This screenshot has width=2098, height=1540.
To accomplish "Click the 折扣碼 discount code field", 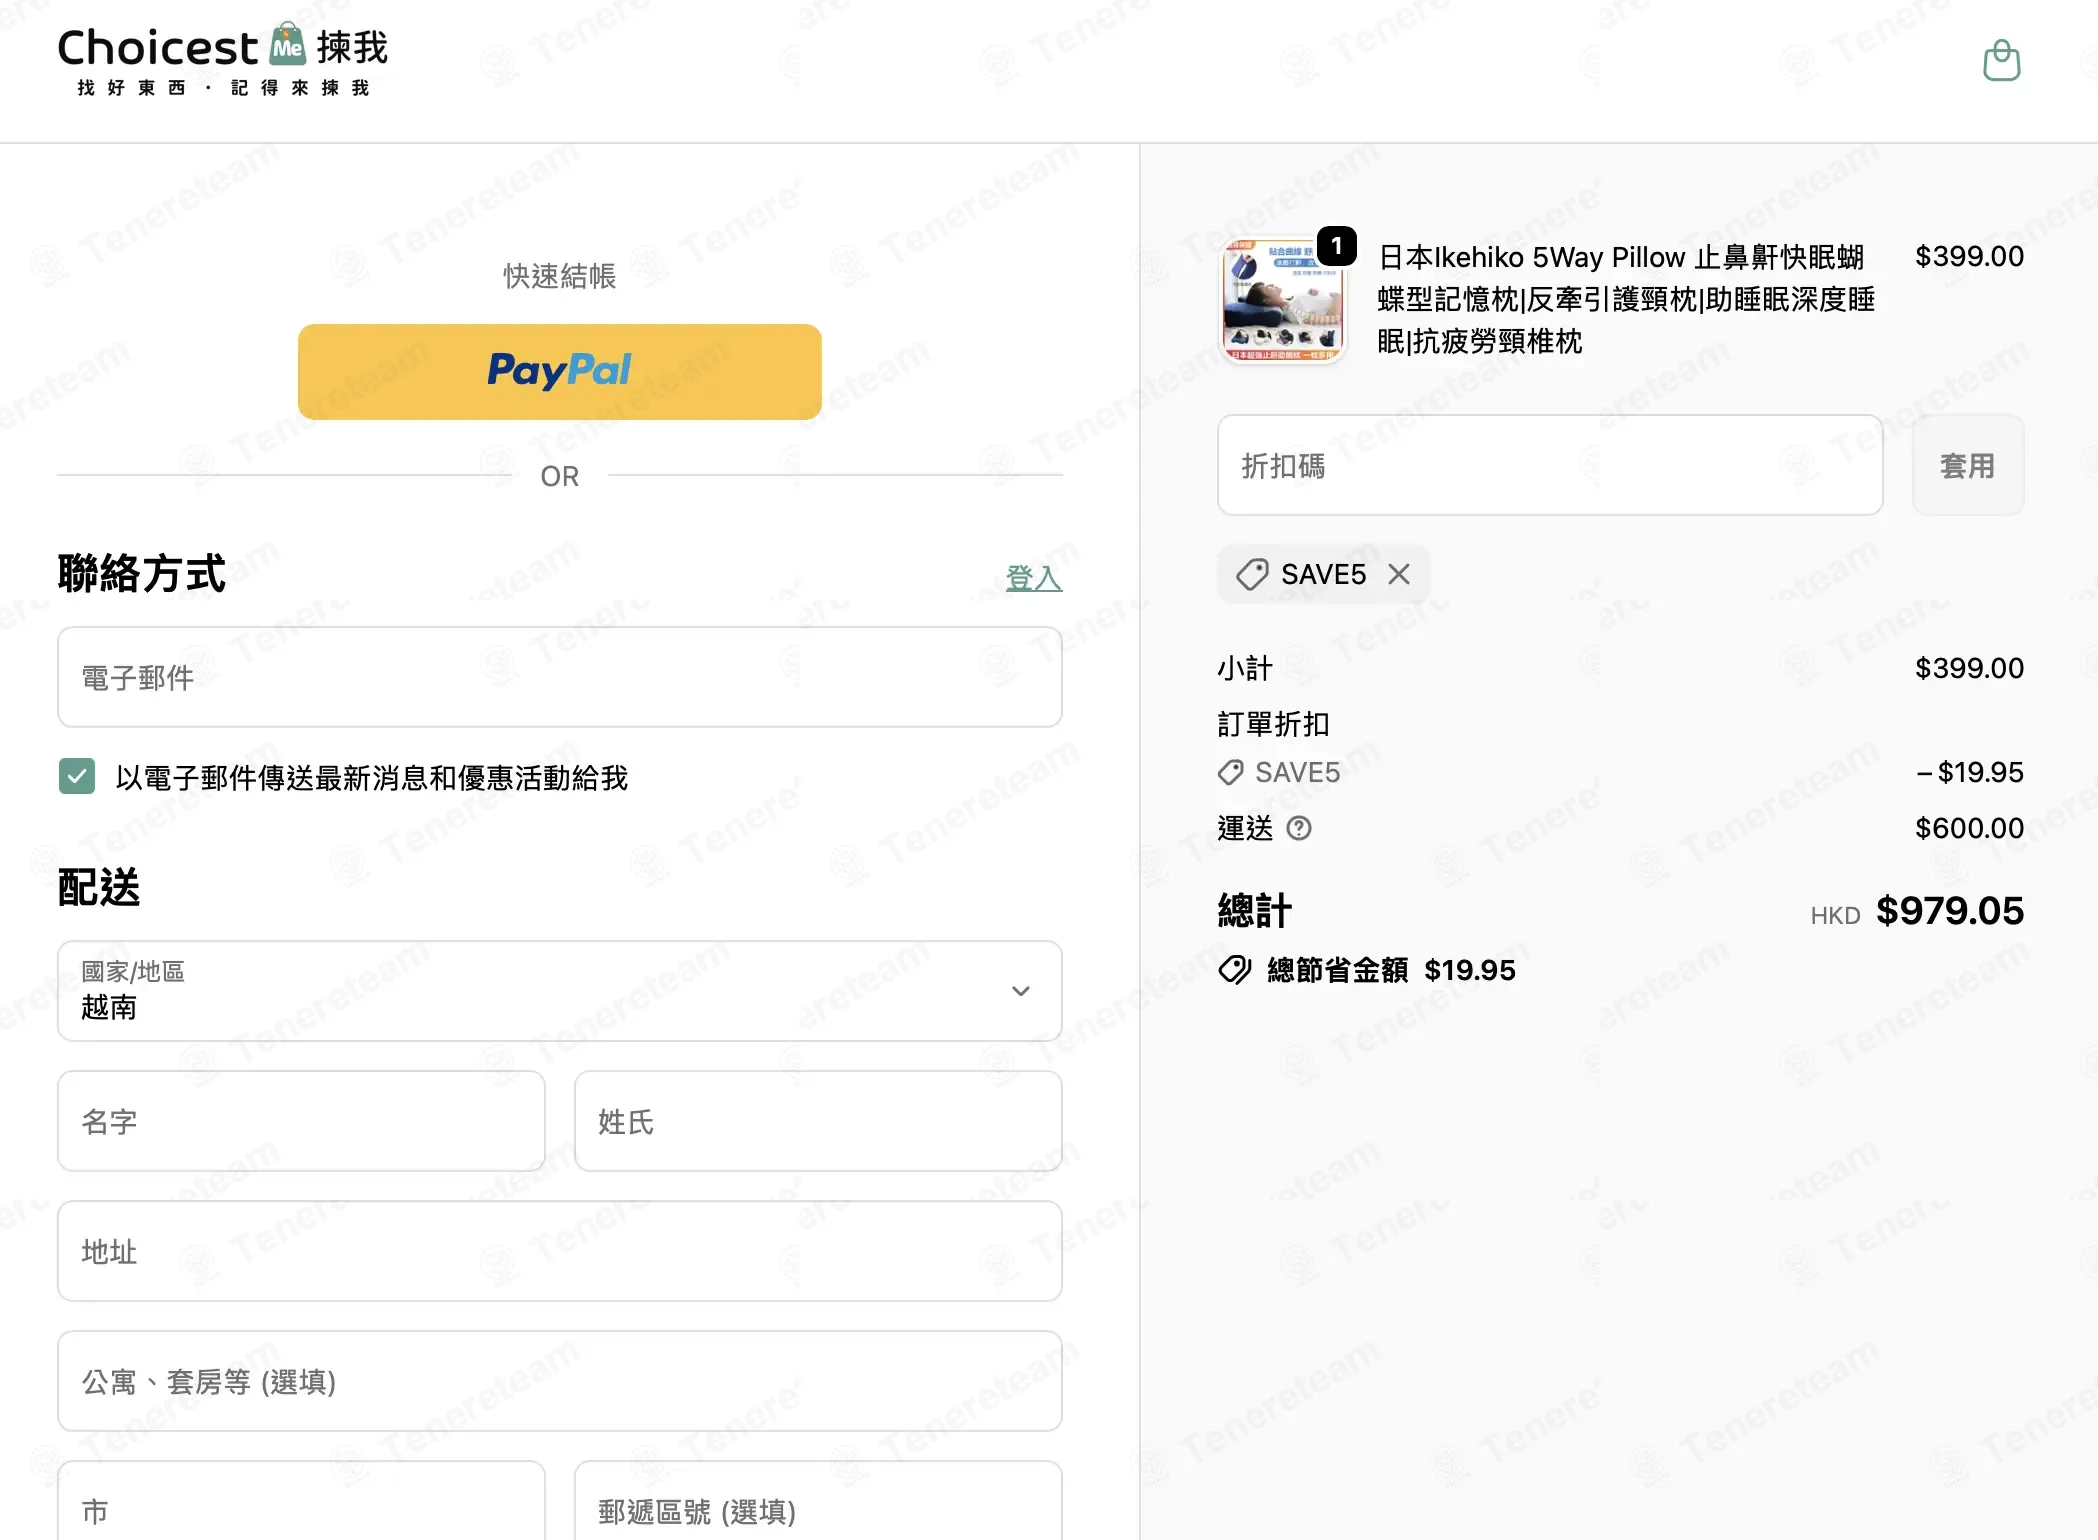I will 1549,465.
